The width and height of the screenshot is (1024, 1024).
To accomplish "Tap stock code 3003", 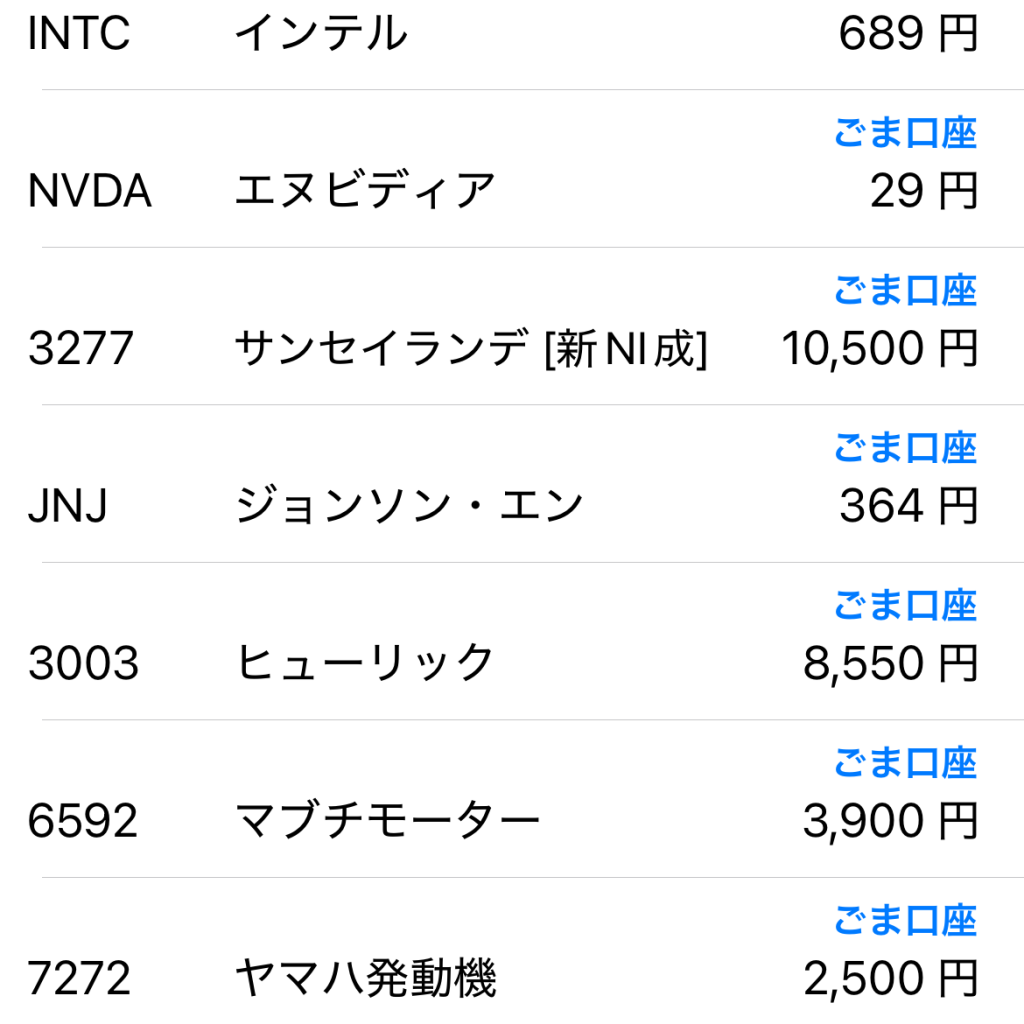I will (x=83, y=663).
